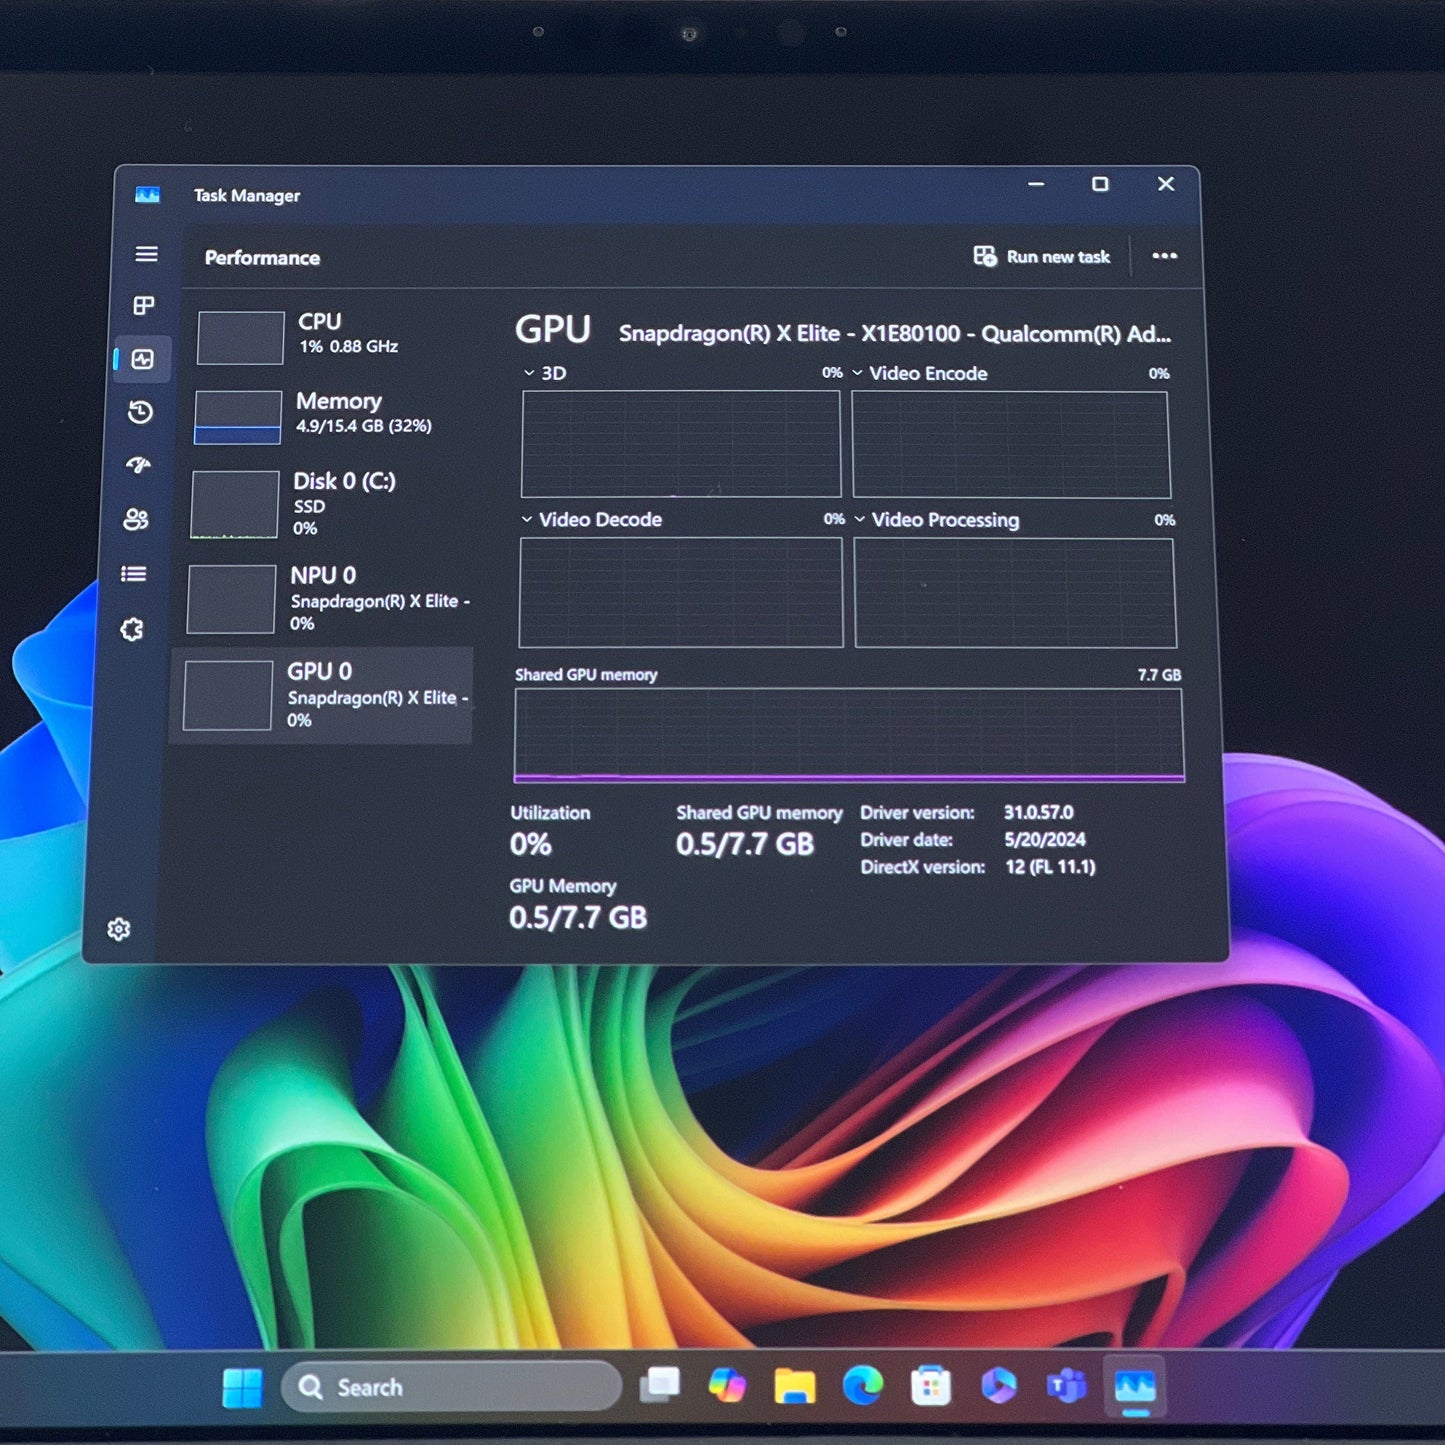Open Task View from the taskbar
Screen dimensions: 1445x1445
tap(660, 1386)
